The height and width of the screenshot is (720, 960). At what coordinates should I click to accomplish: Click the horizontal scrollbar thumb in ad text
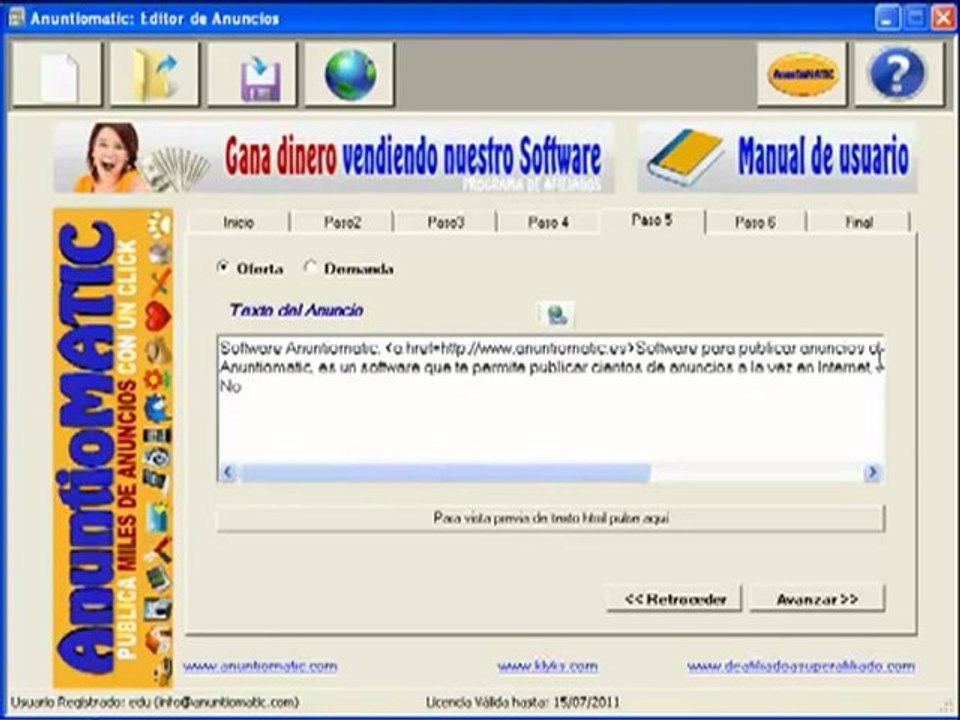click(x=444, y=472)
